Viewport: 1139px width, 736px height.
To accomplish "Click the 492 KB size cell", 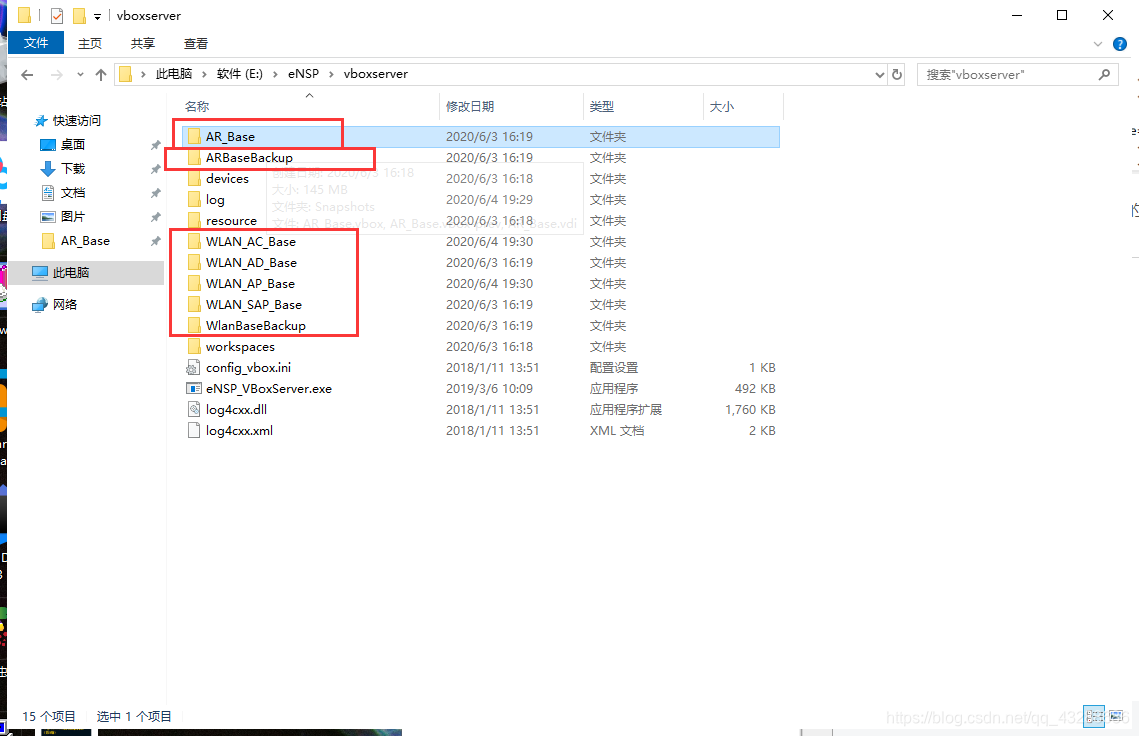I will click(x=755, y=389).
